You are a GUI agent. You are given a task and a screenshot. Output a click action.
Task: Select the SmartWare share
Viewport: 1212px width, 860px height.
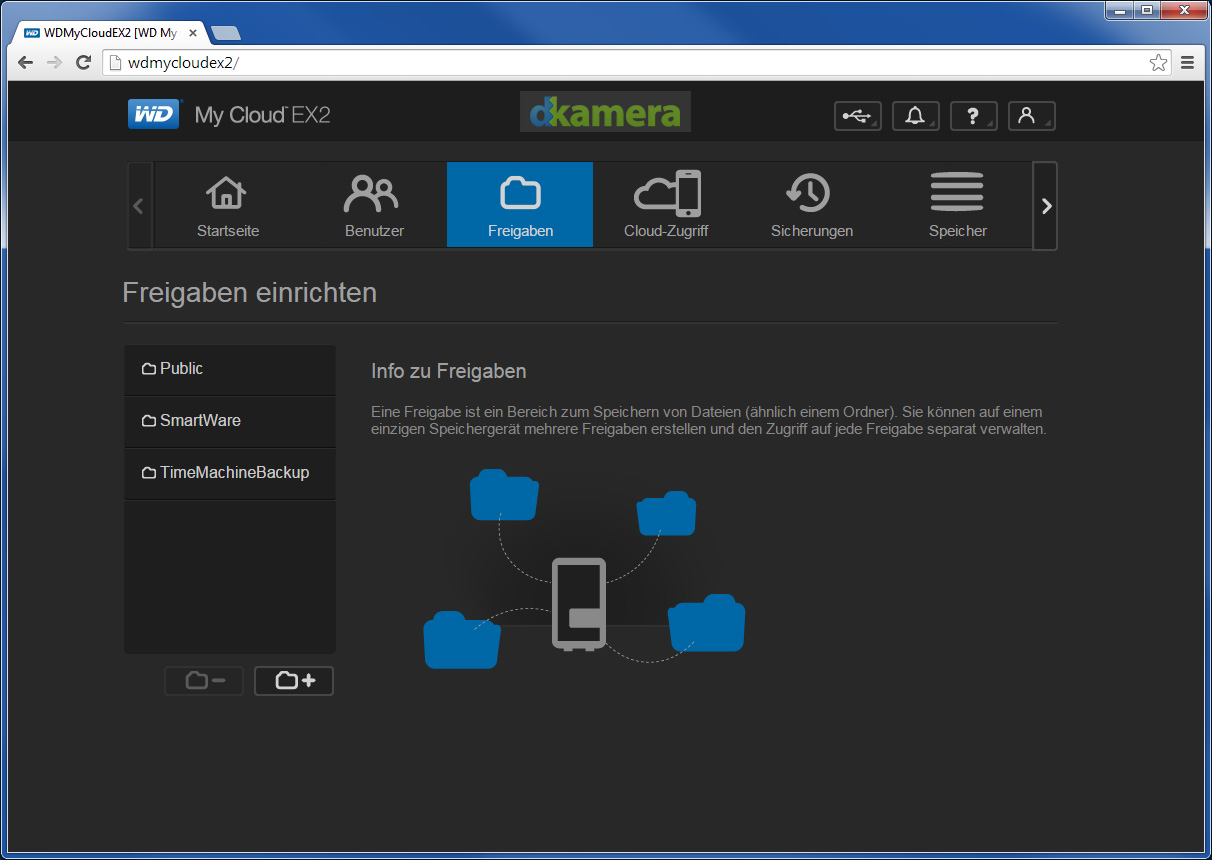click(x=230, y=422)
